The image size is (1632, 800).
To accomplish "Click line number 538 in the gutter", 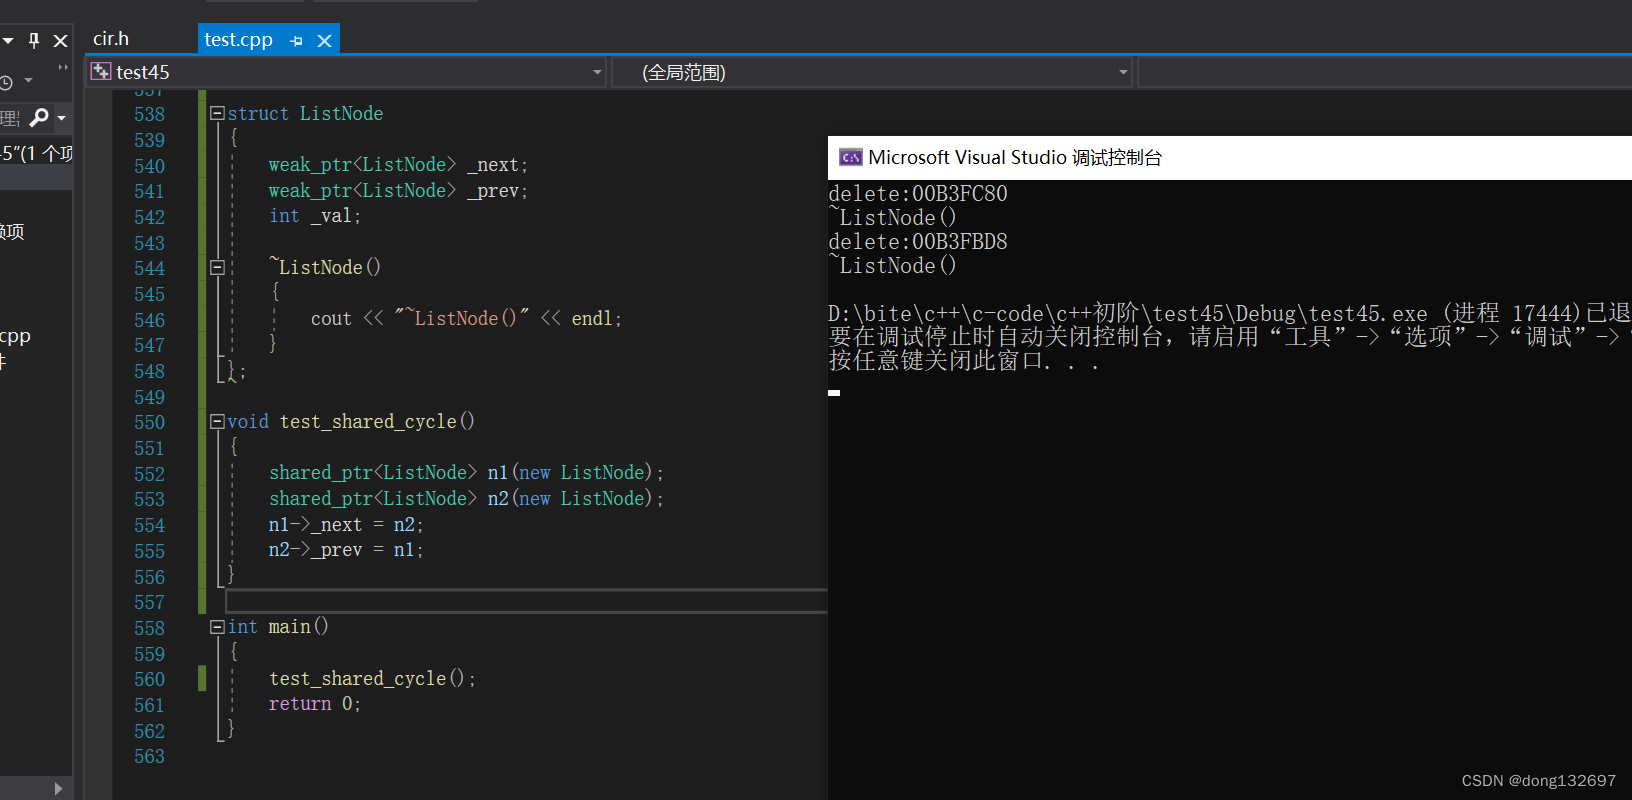I will (149, 114).
